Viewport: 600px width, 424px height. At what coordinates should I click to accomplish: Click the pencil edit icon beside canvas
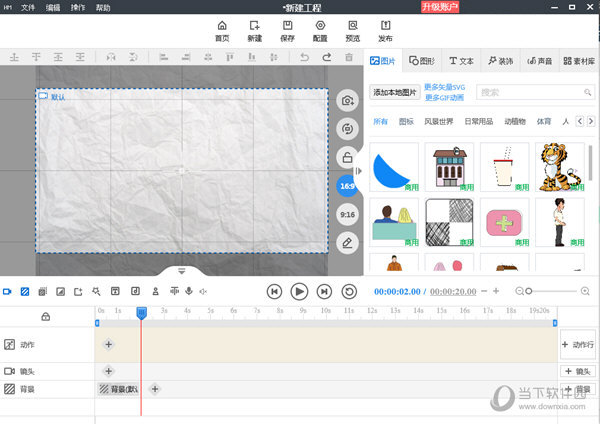click(x=347, y=243)
